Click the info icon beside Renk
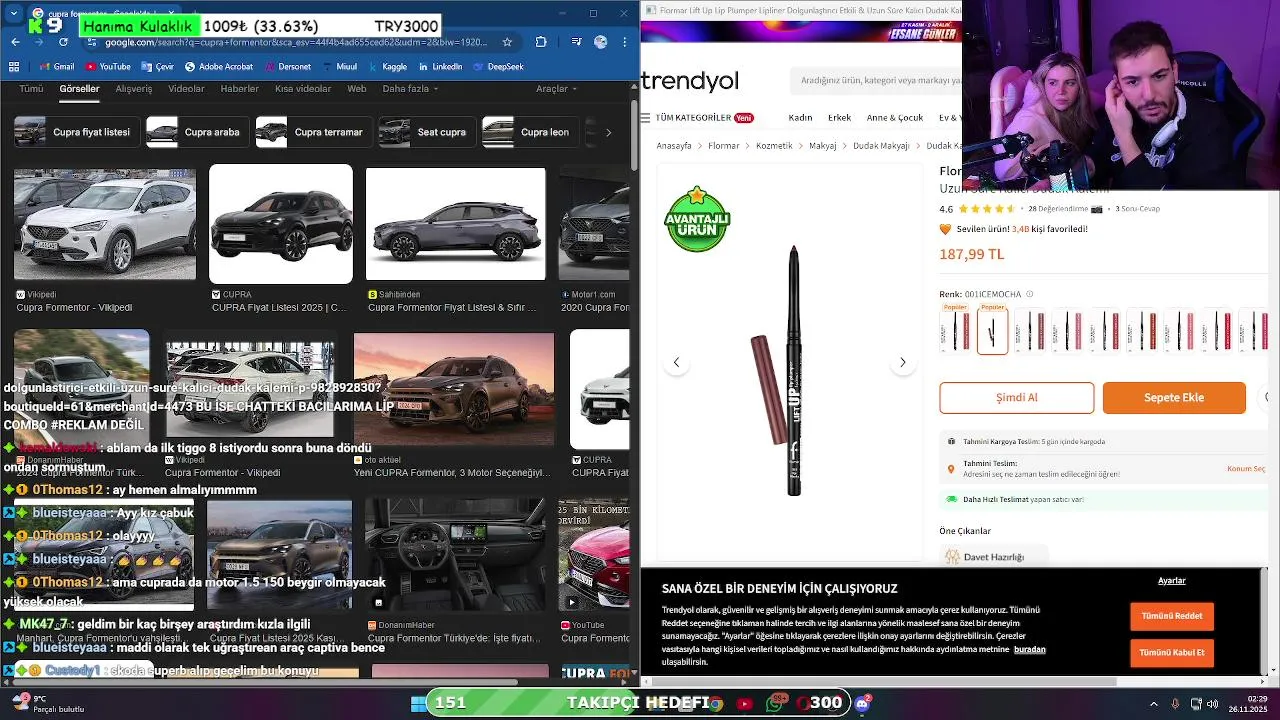Screen dimensions: 1280x720 pos(1030,295)
